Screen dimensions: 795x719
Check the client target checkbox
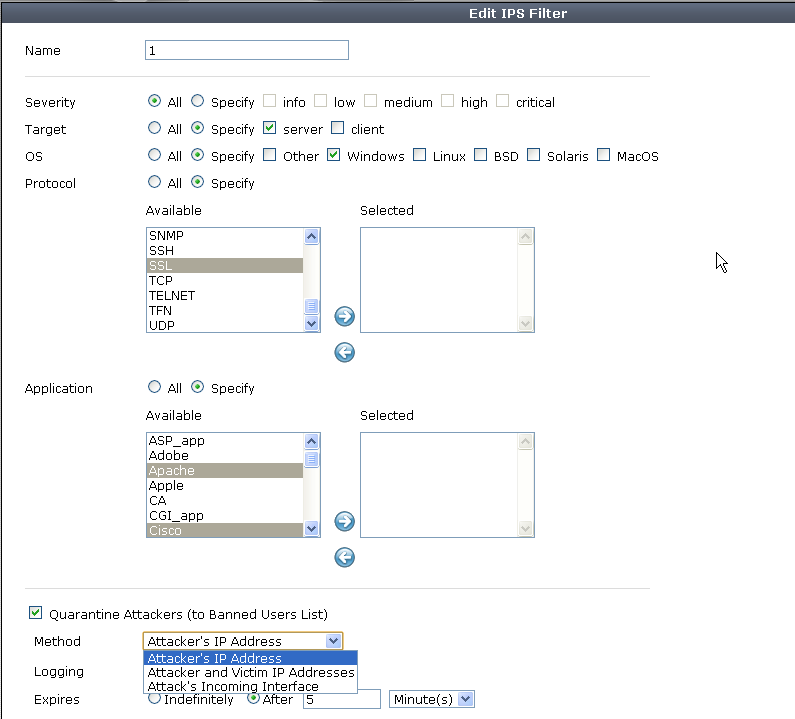coord(337,129)
